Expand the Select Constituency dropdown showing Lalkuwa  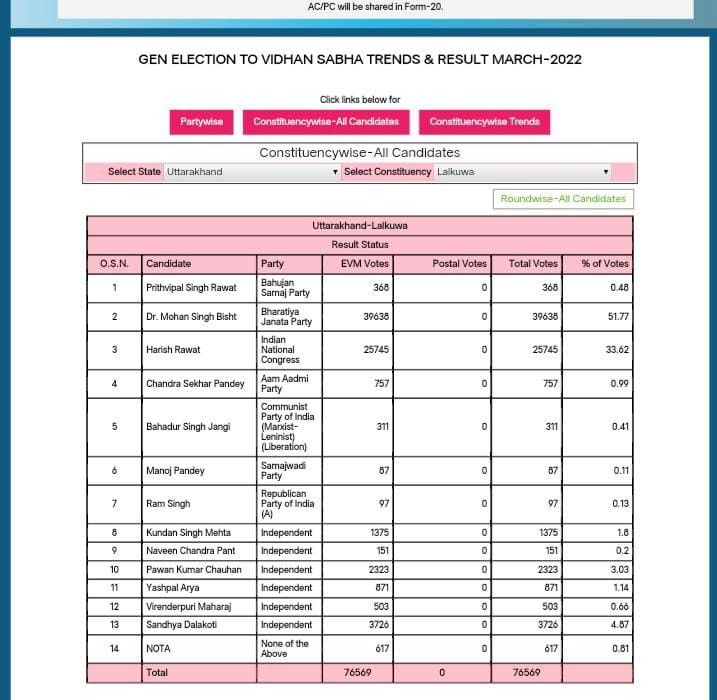point(522,172)
